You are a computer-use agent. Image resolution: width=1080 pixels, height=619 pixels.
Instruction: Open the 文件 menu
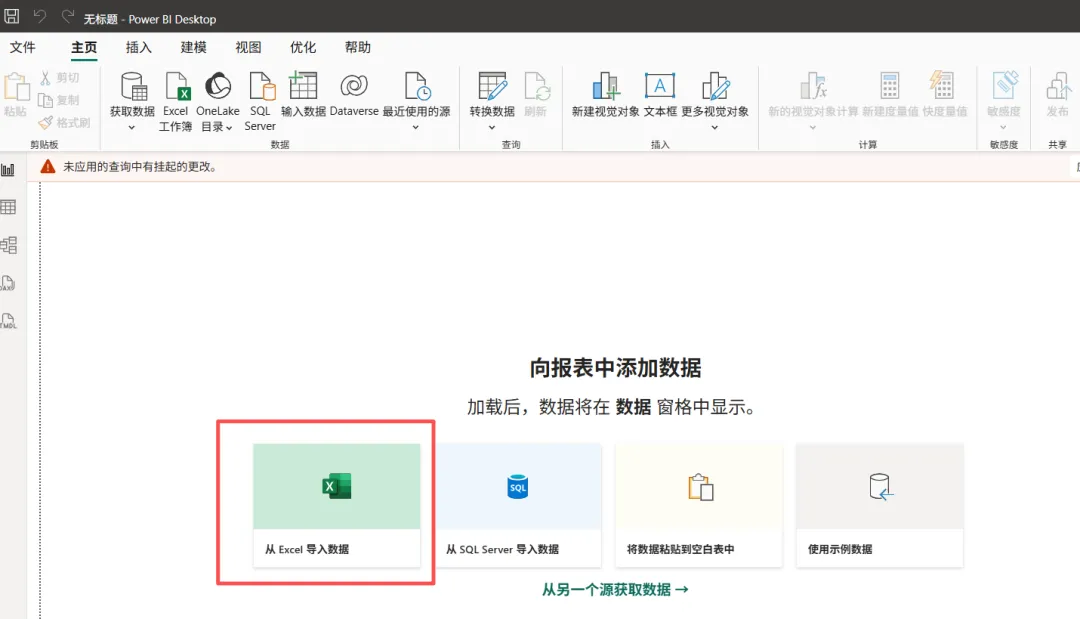23,48
